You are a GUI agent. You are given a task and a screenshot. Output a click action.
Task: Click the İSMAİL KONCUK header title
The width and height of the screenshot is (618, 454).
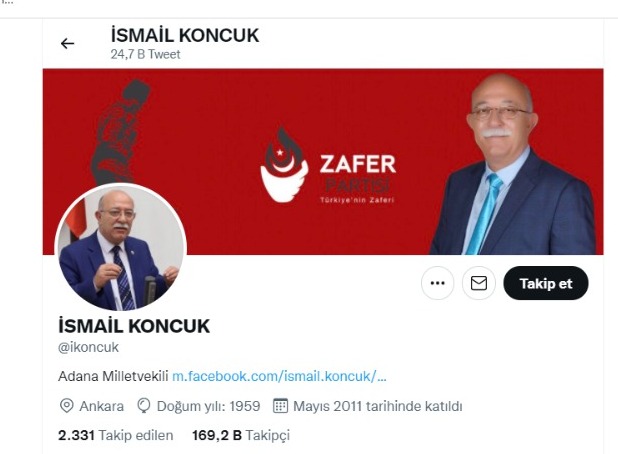pos(185,35)
